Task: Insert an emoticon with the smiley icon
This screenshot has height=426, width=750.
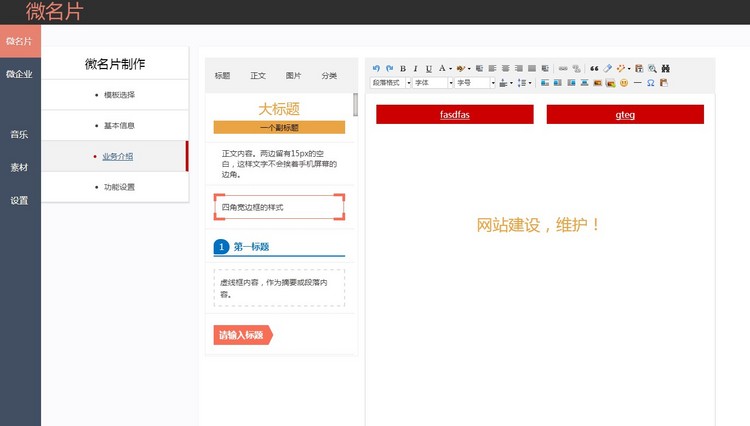Action: click(x=624, y=83)
